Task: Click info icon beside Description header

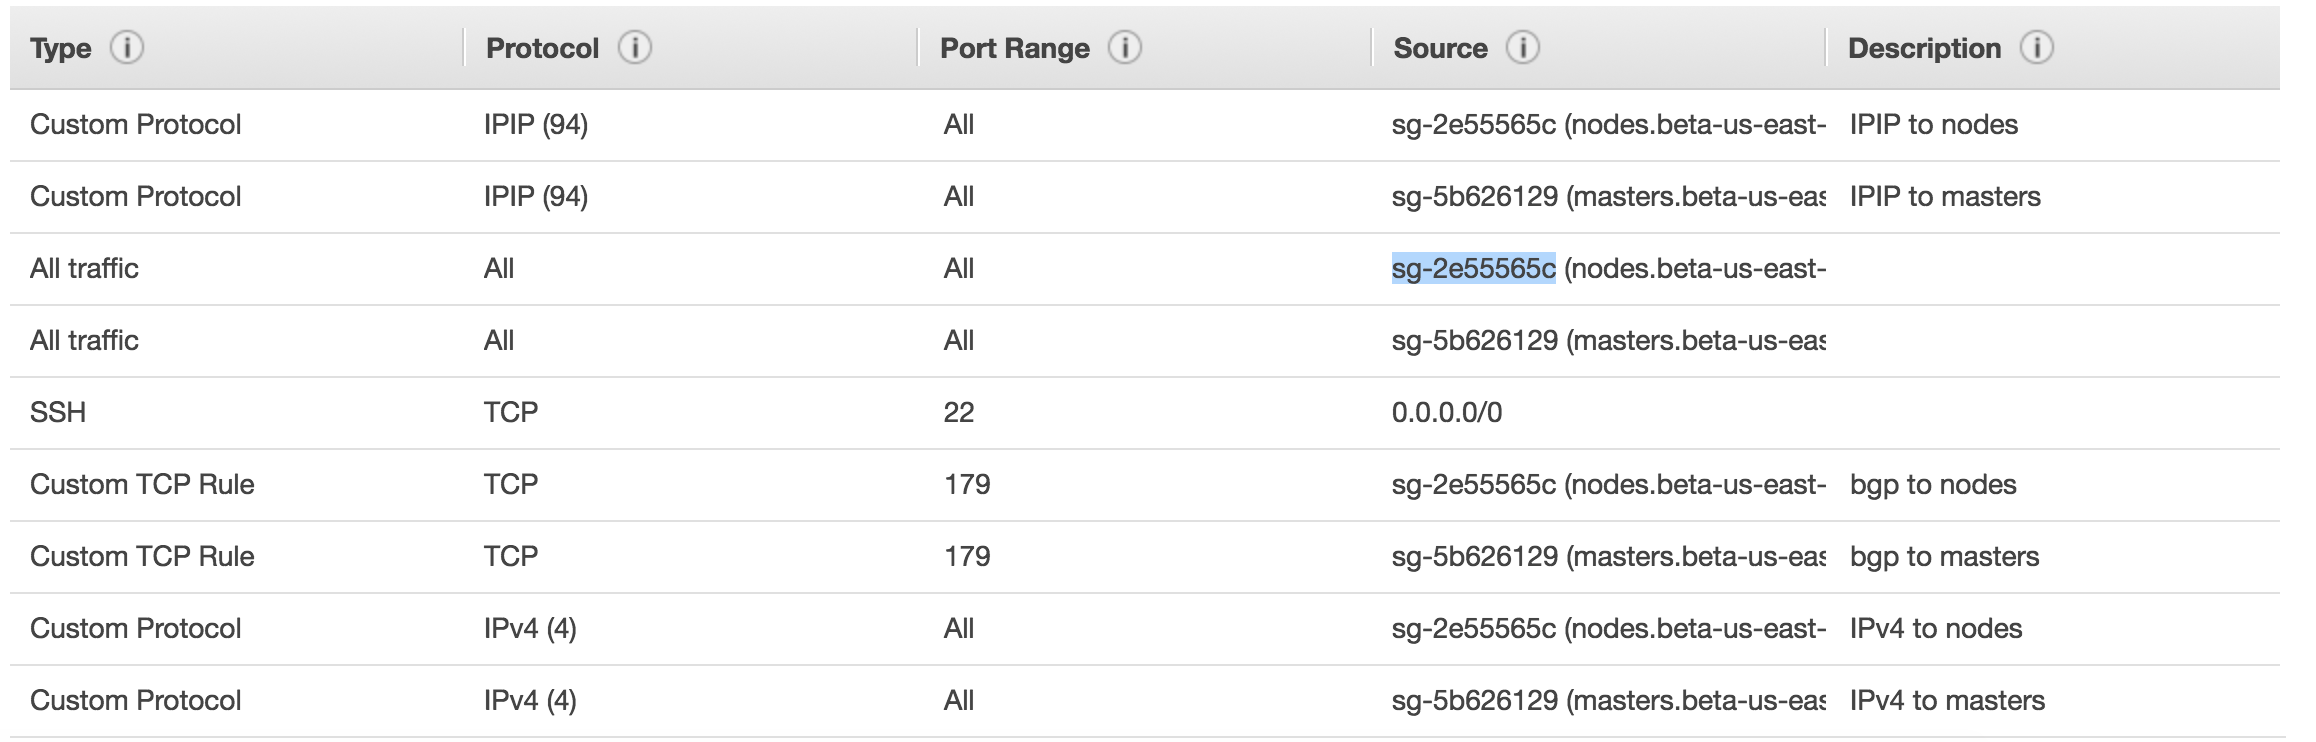Action: click(x=2036, y=47)
